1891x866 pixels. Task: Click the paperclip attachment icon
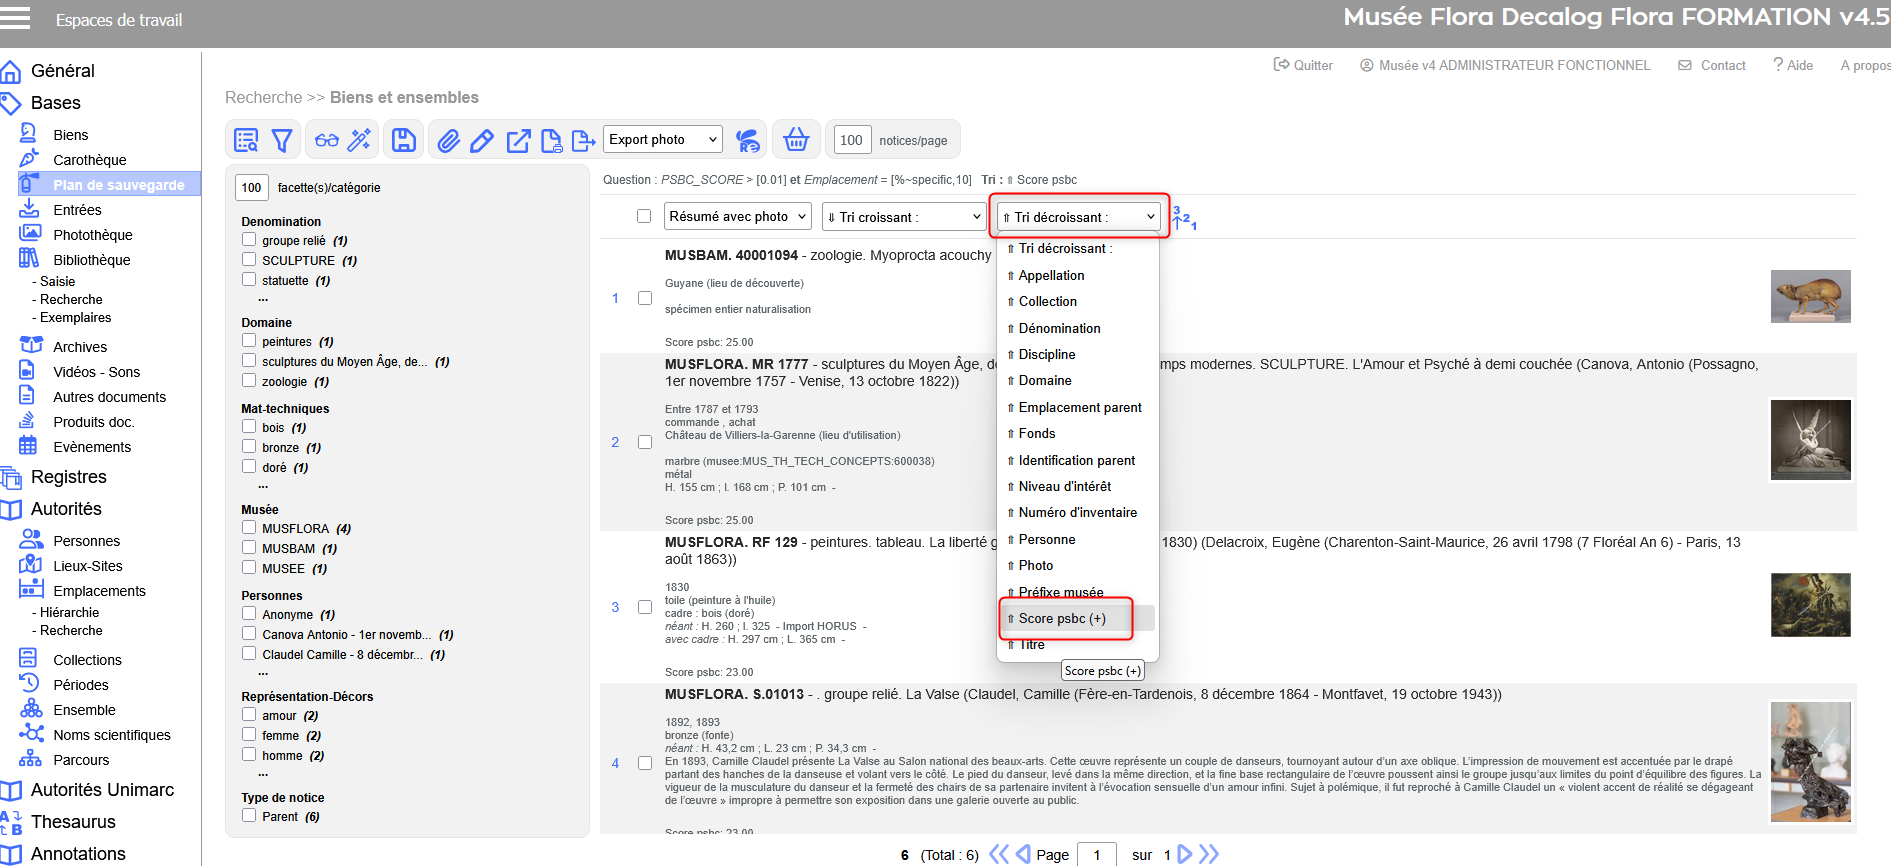[x=449, y=141]
